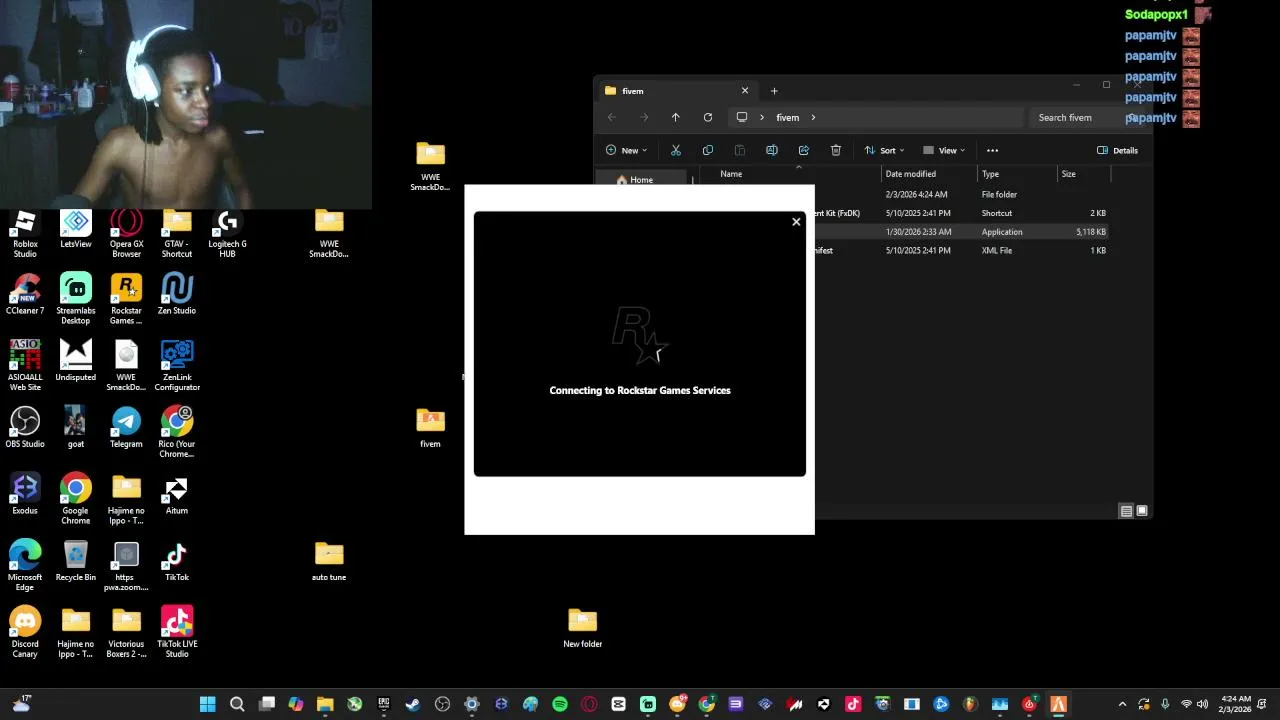Open Spotify from the taskbar
The image size is (1280, 720).
[x=560, y=704]
